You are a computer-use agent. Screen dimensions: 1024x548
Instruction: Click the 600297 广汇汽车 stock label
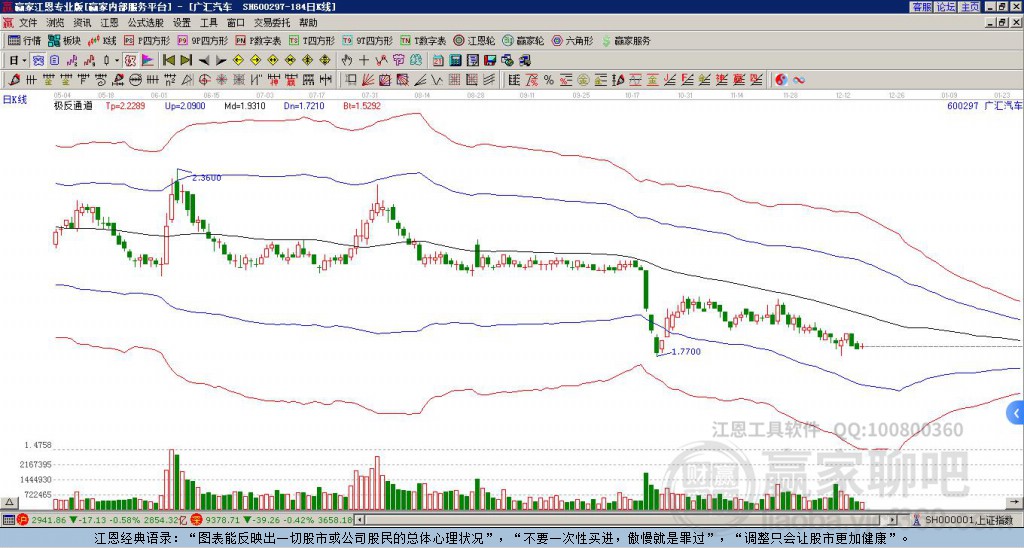[984, 106]
